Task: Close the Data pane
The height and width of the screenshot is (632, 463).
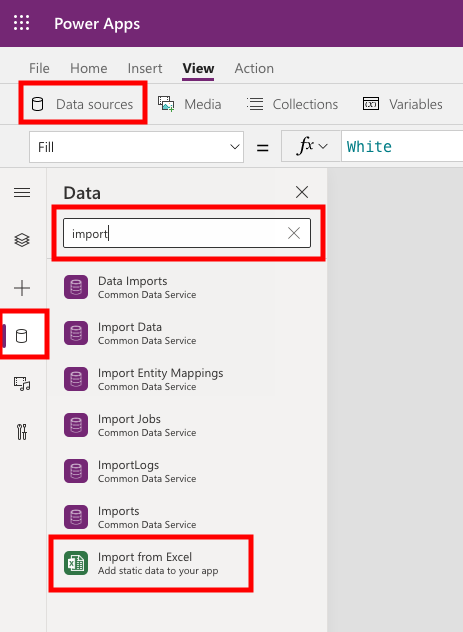Action: (302, 192)
